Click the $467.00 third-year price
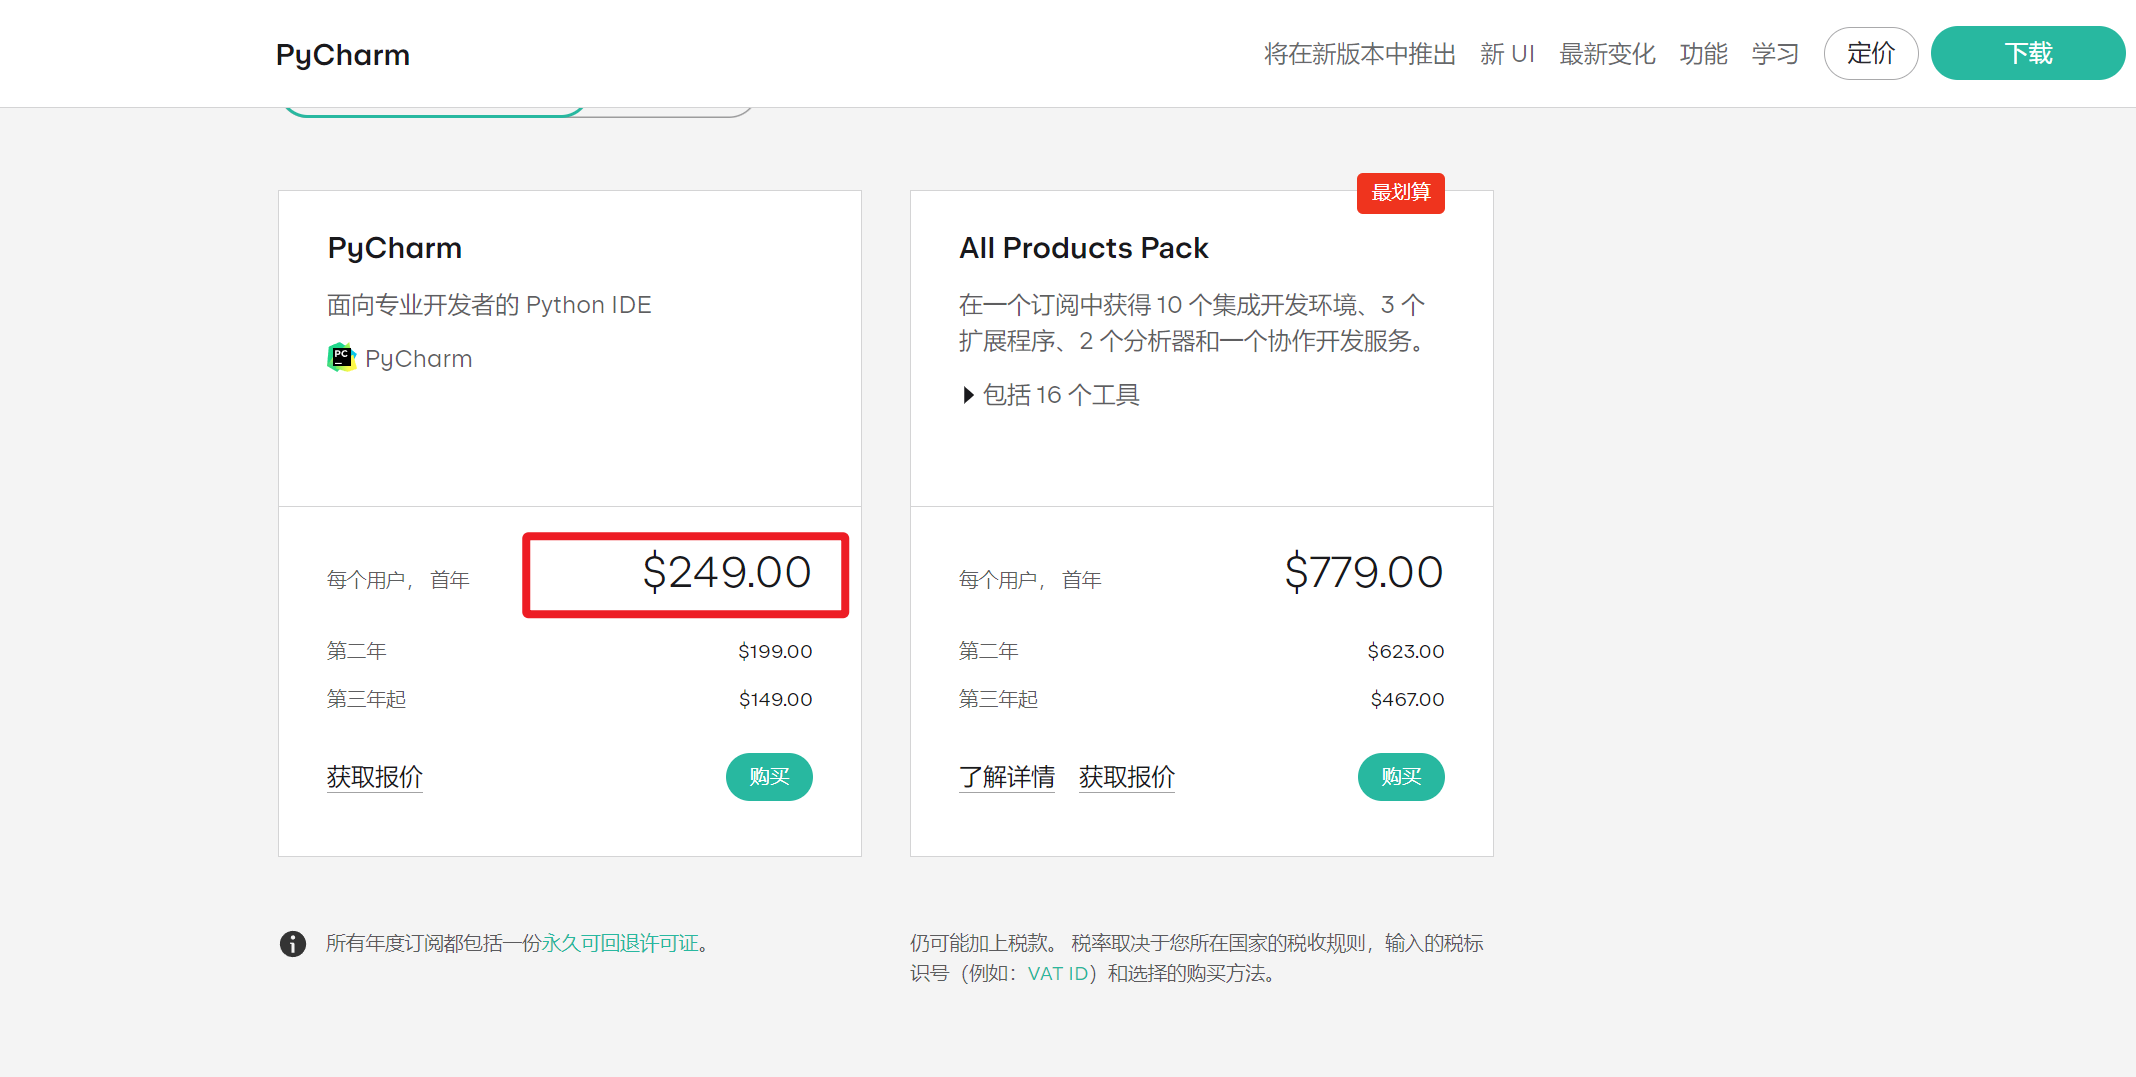The width and height of the screenshot is (2136, 1077). click(x=1407, y=699)
